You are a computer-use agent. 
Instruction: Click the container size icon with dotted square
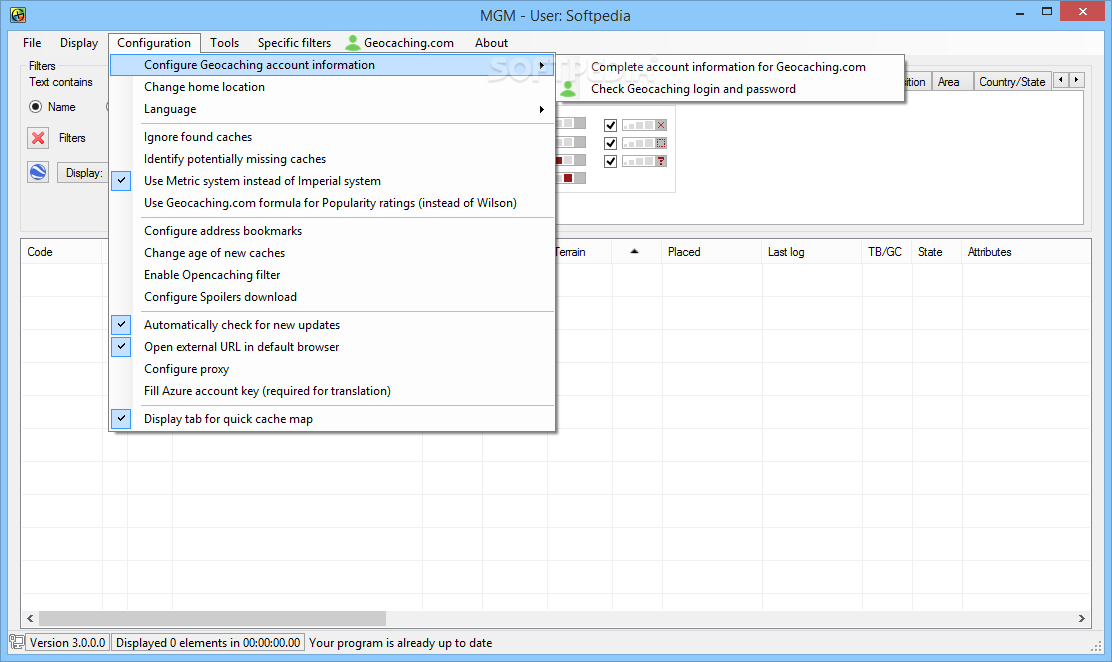(645, 143)
